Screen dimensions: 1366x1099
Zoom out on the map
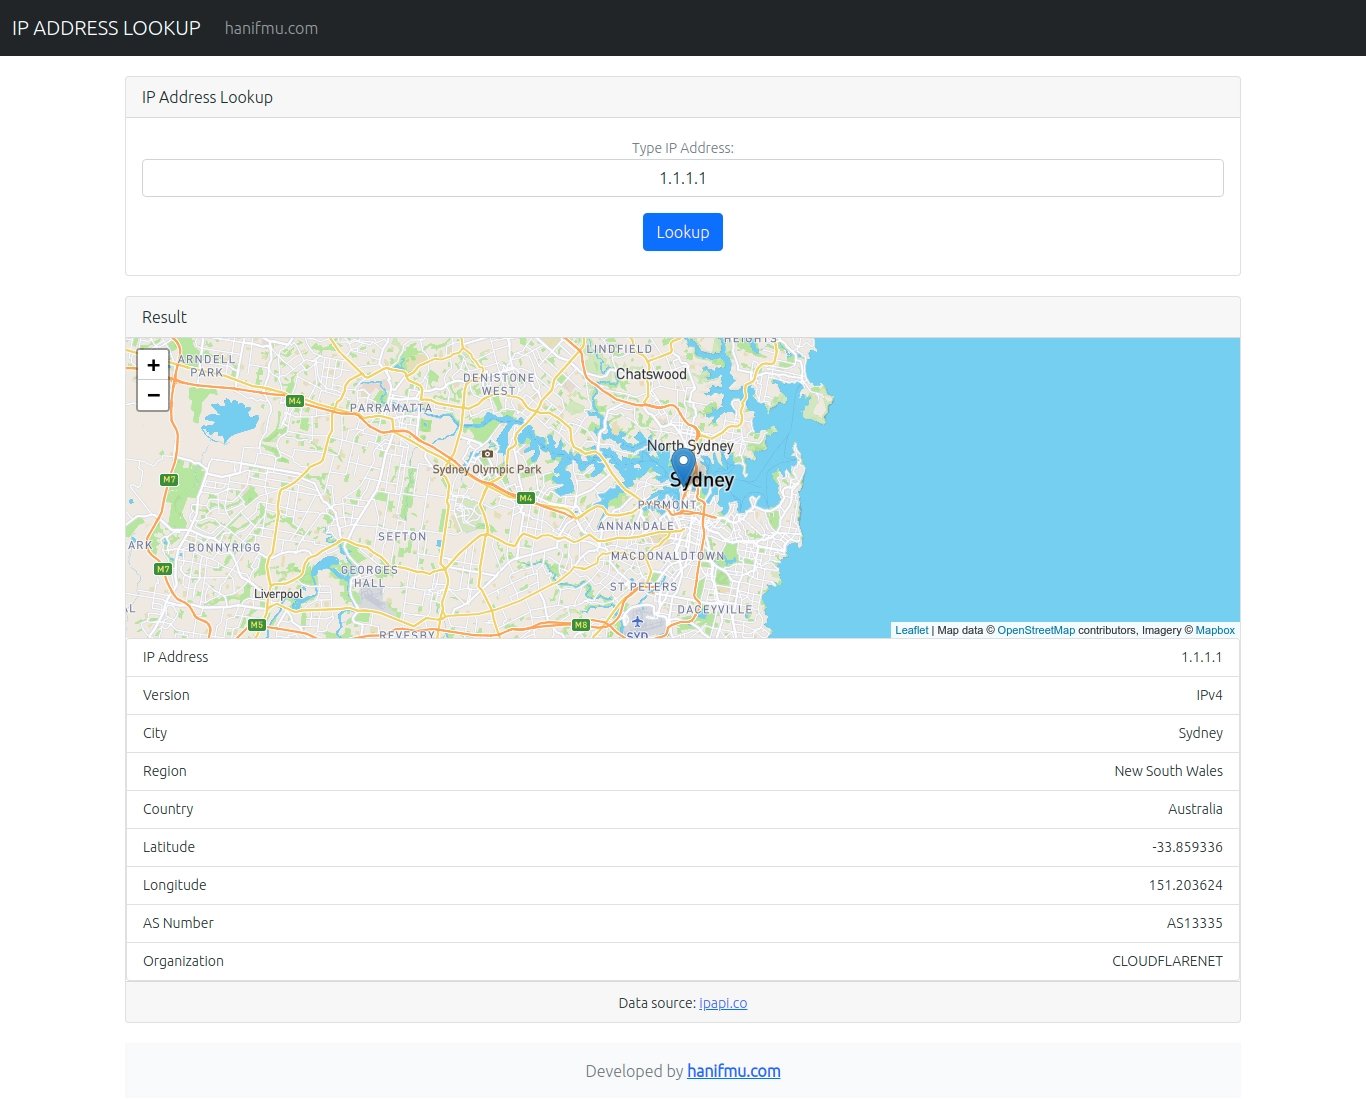153,395
